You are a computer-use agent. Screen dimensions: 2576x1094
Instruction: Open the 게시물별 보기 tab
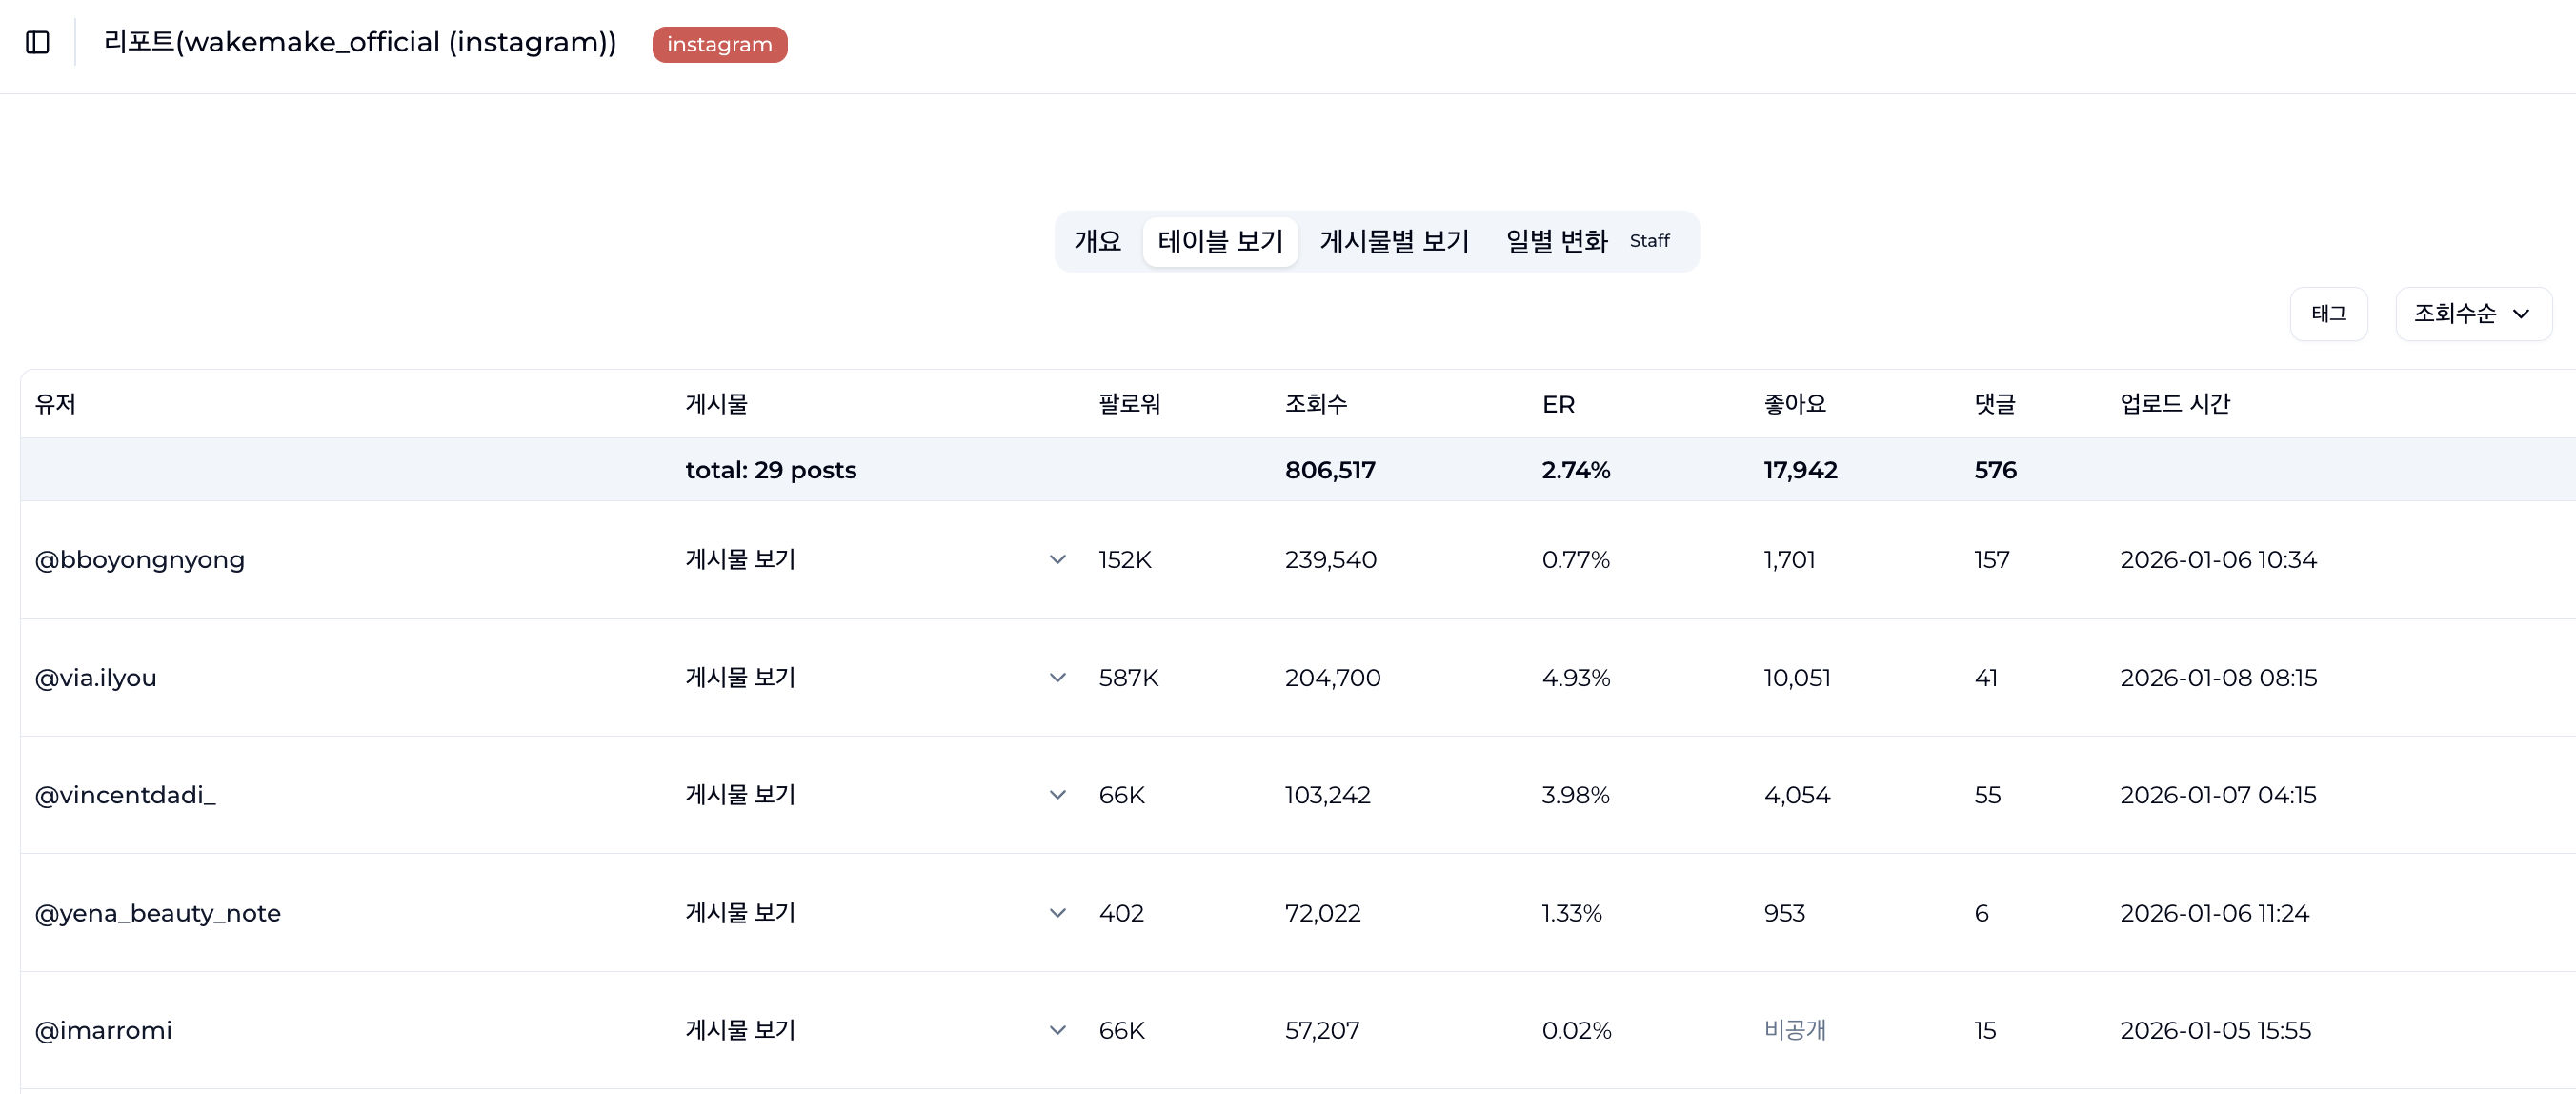(x=1393, y=241)
